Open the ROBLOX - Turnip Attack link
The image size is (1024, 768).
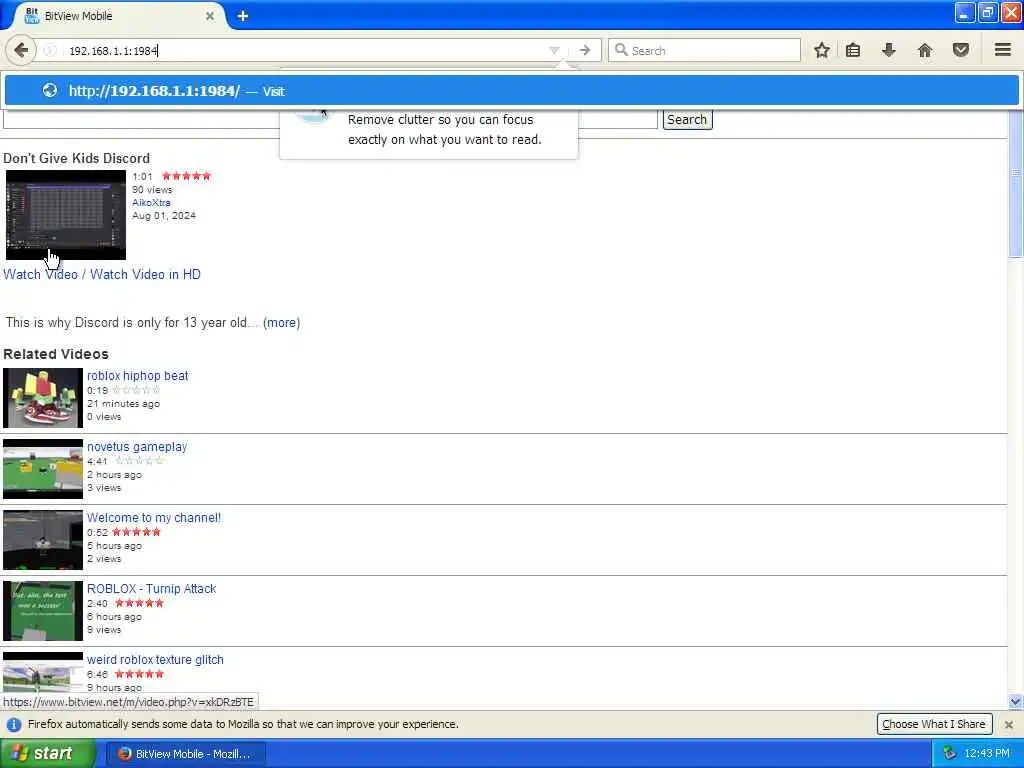point(151,588)
